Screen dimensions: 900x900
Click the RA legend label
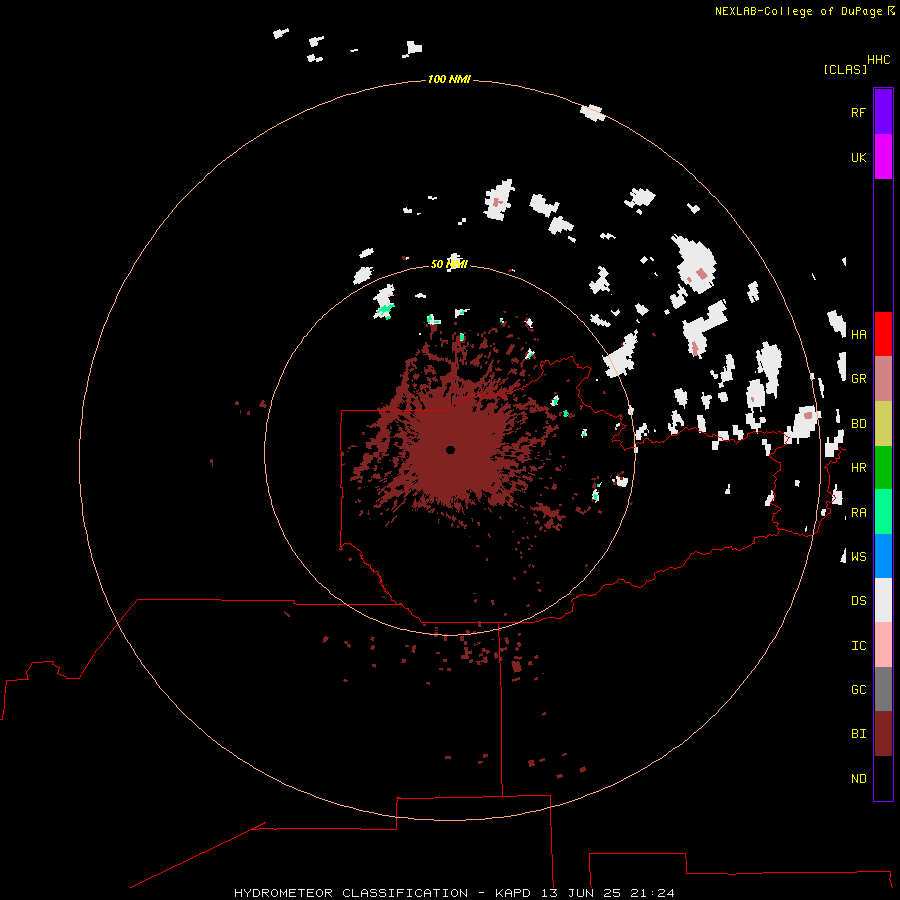click(858, 513)
